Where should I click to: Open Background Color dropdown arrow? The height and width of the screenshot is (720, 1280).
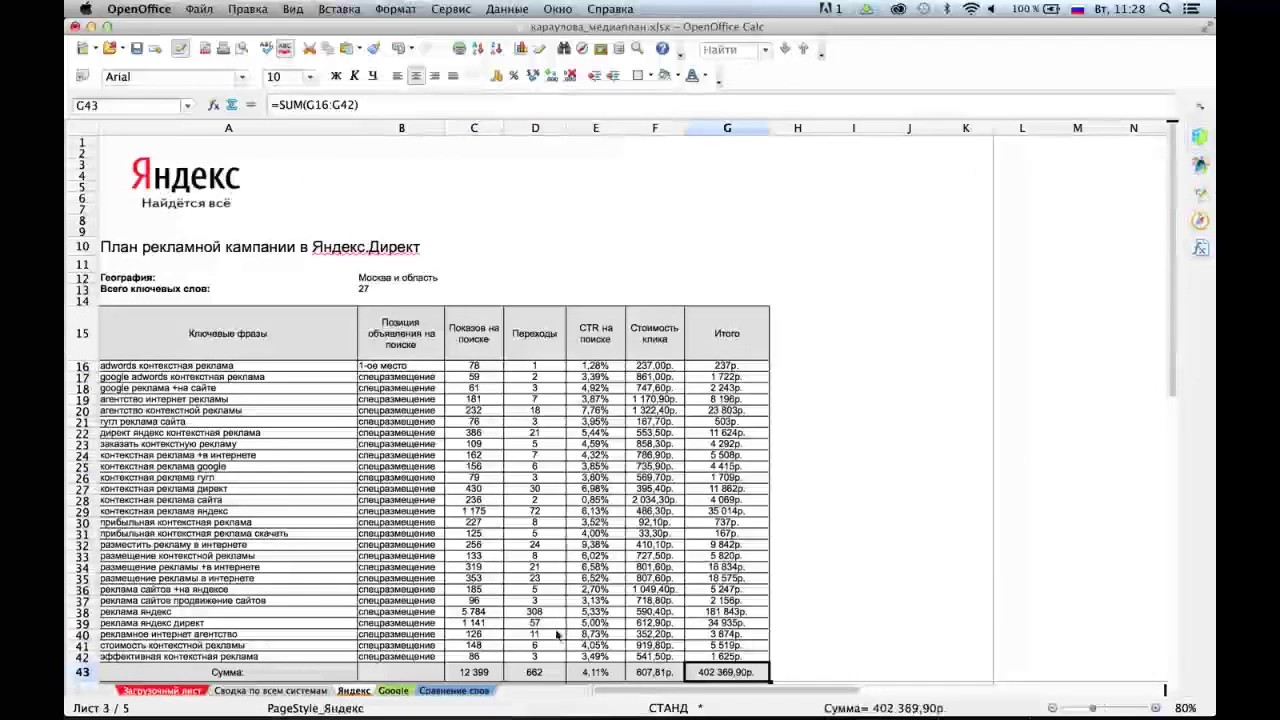point(678,75)
